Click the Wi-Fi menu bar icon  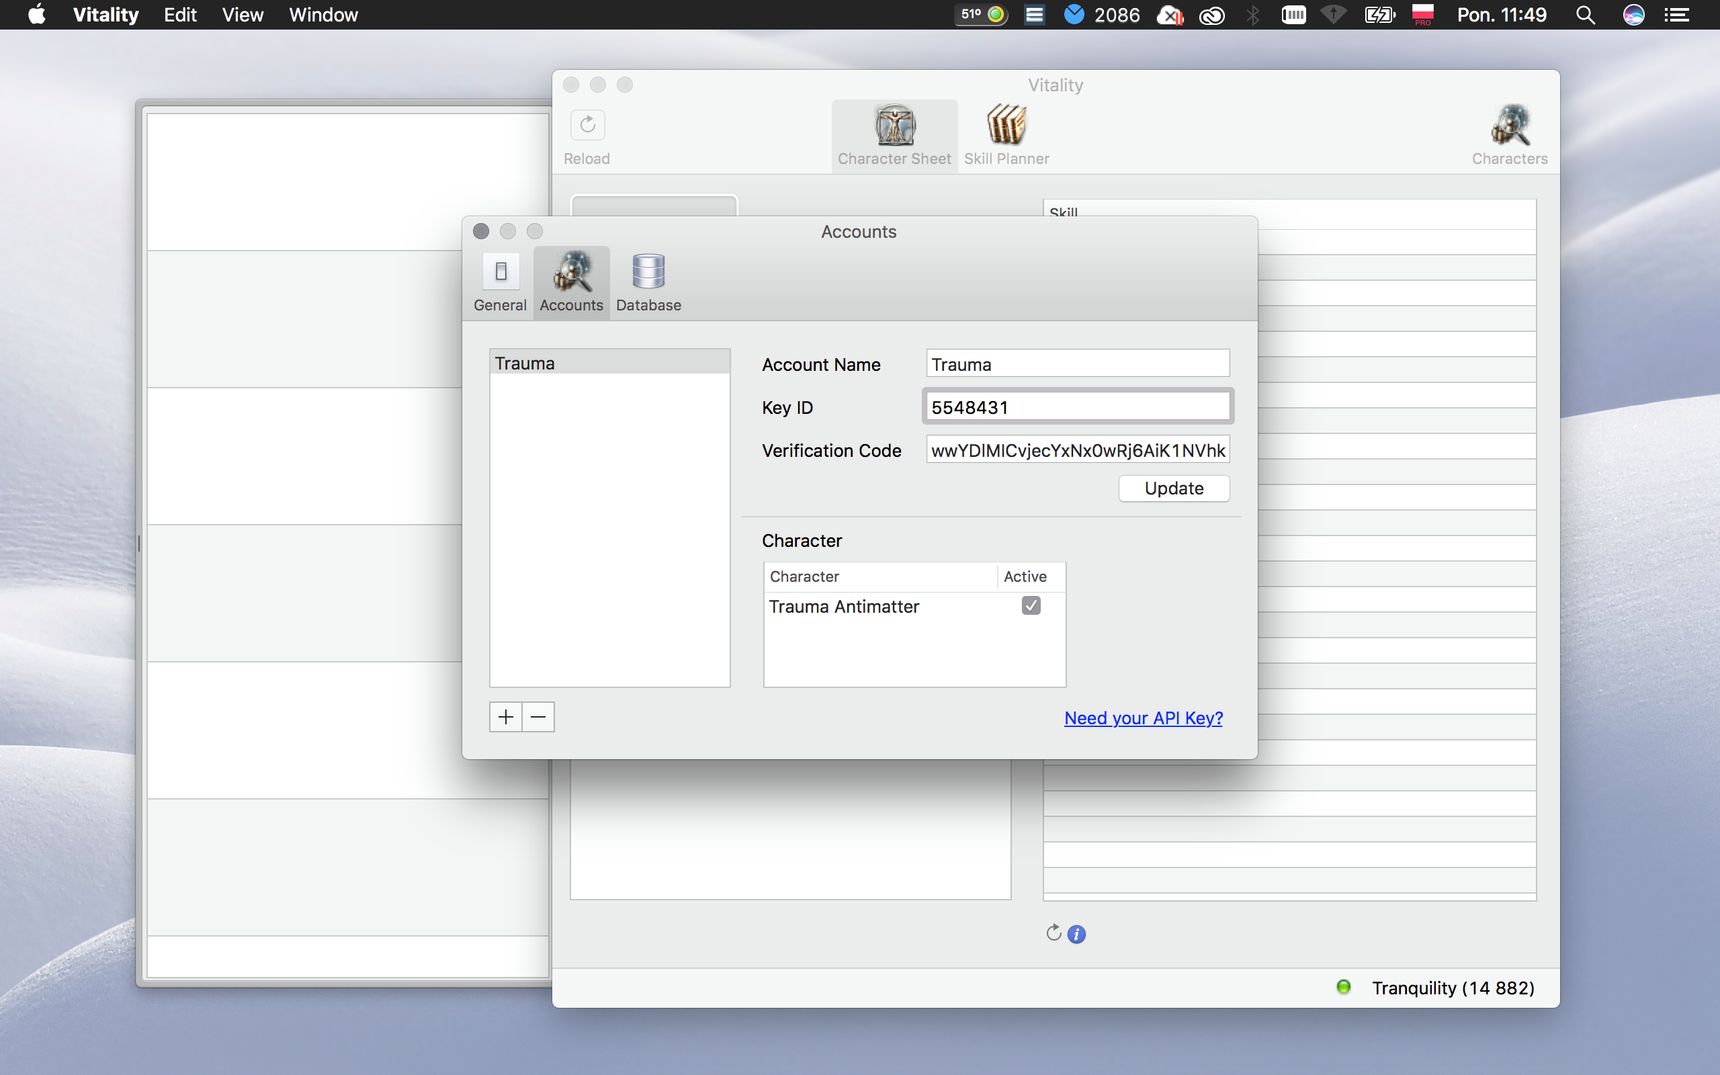coord(1334,15)
